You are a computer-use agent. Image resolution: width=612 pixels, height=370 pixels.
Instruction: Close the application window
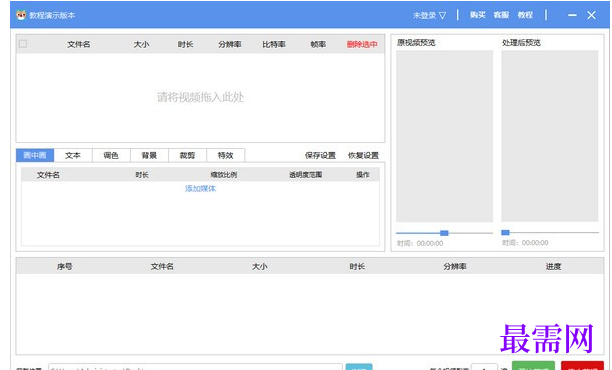click(x=591, y=15)
